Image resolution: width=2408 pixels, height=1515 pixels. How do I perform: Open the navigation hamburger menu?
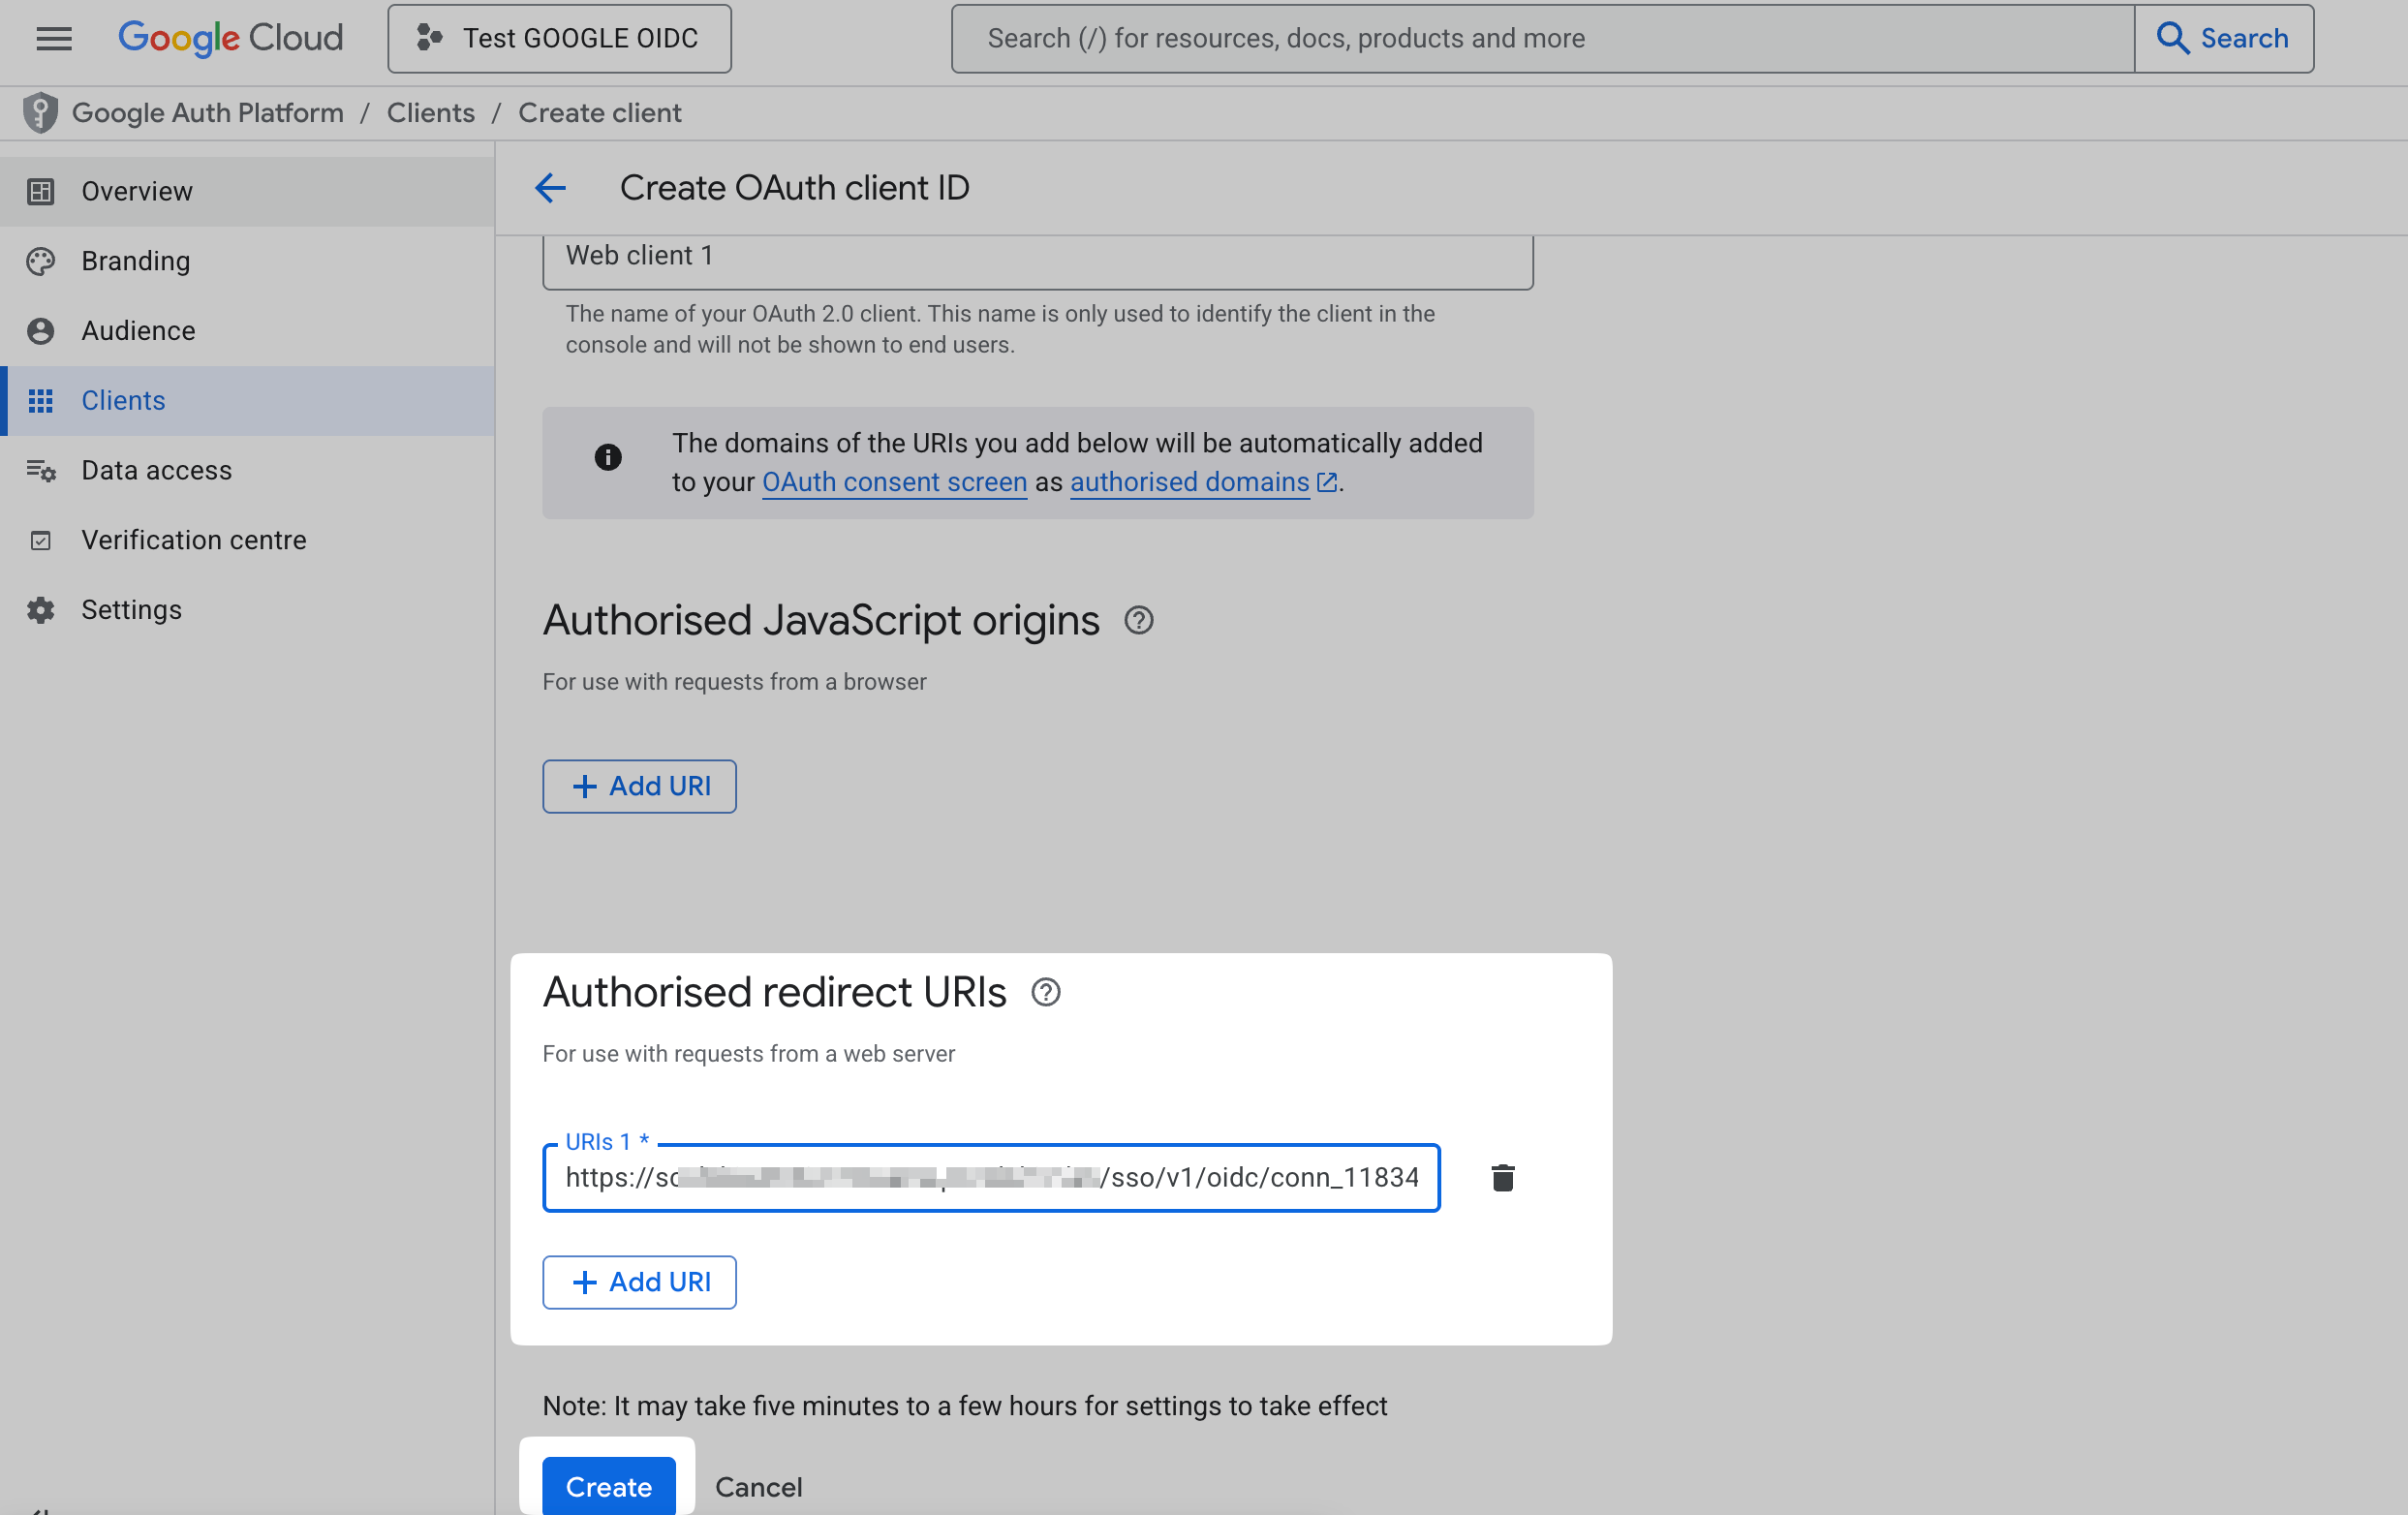[x=53, y=38]
